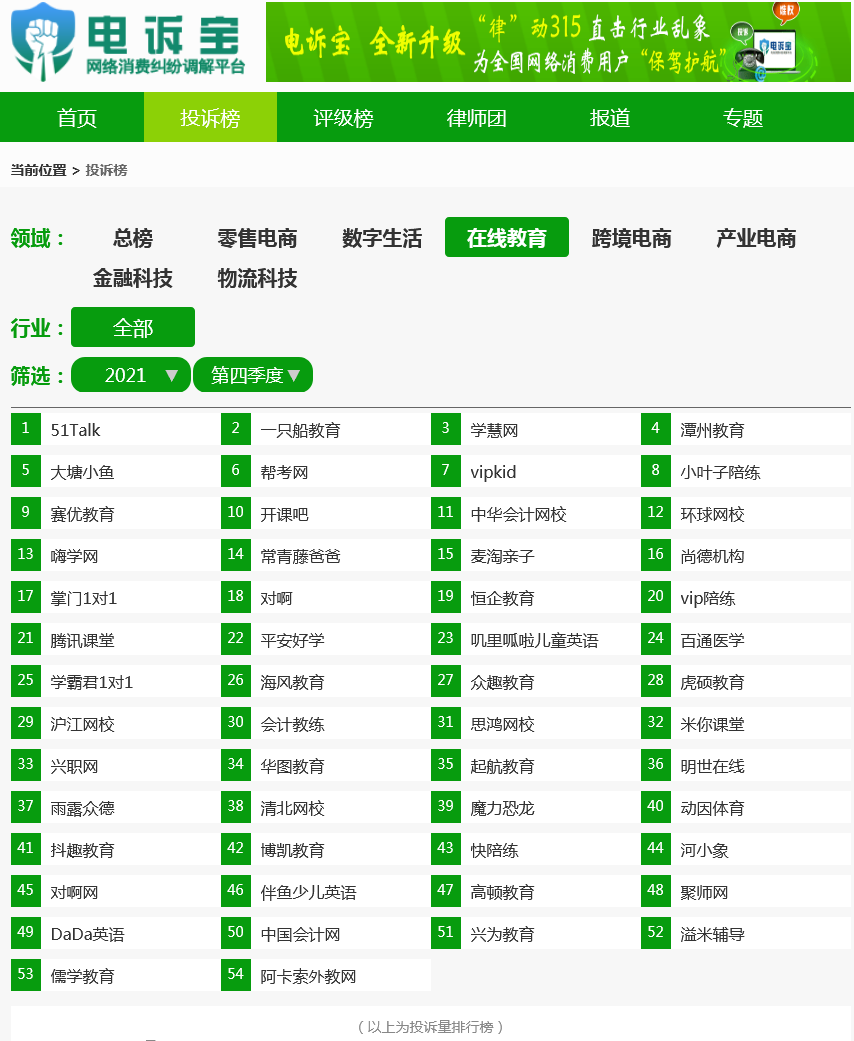Click the rank 54 green badge
The image size is (854, 1041).
click(236, 975)
